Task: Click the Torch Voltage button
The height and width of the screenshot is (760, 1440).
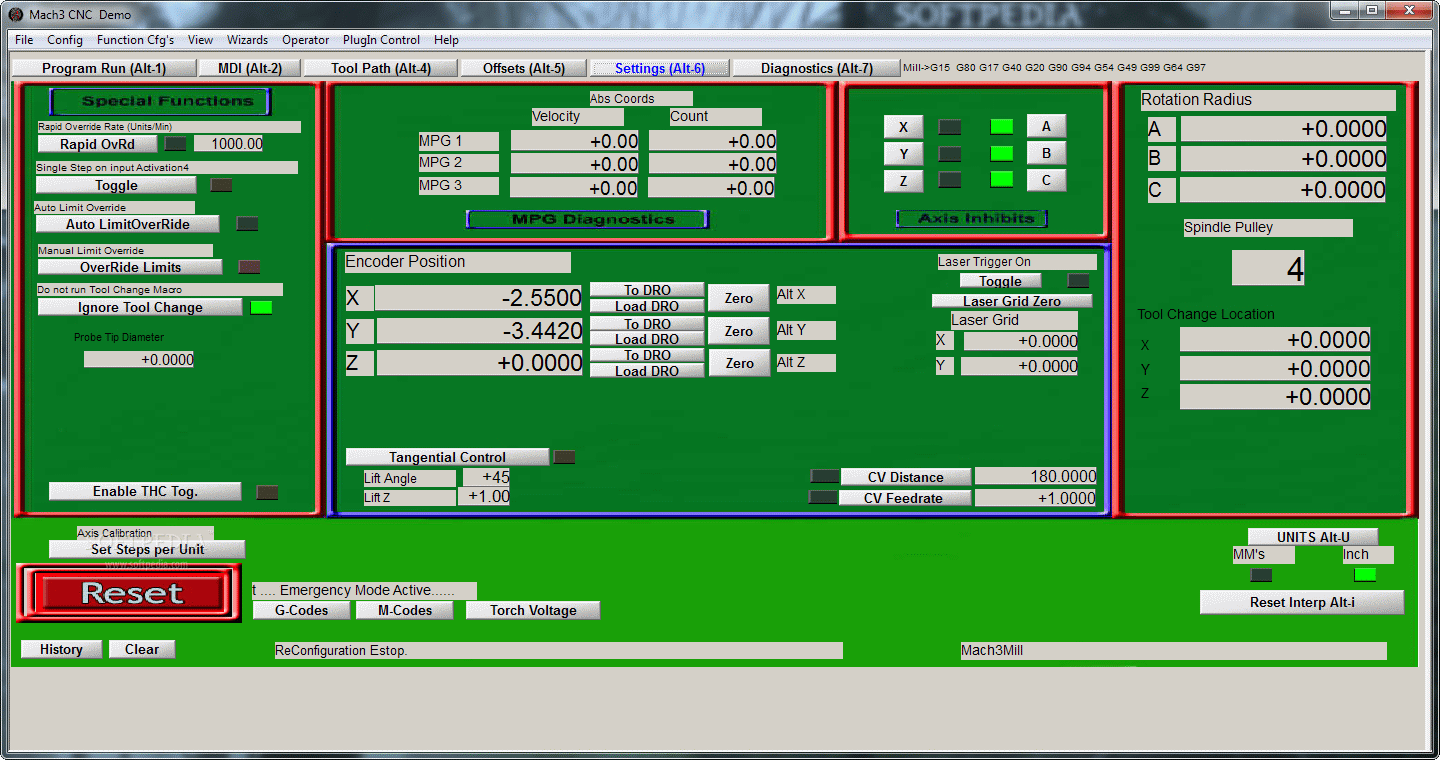Action: coord(533,610)
